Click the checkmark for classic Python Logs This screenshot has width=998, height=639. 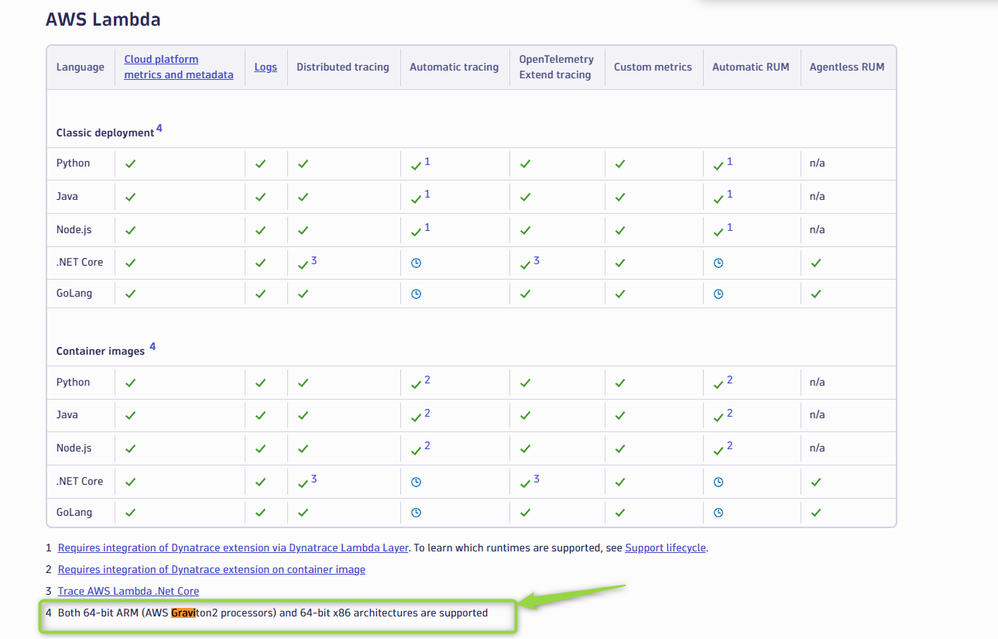(x=260, y=164)
